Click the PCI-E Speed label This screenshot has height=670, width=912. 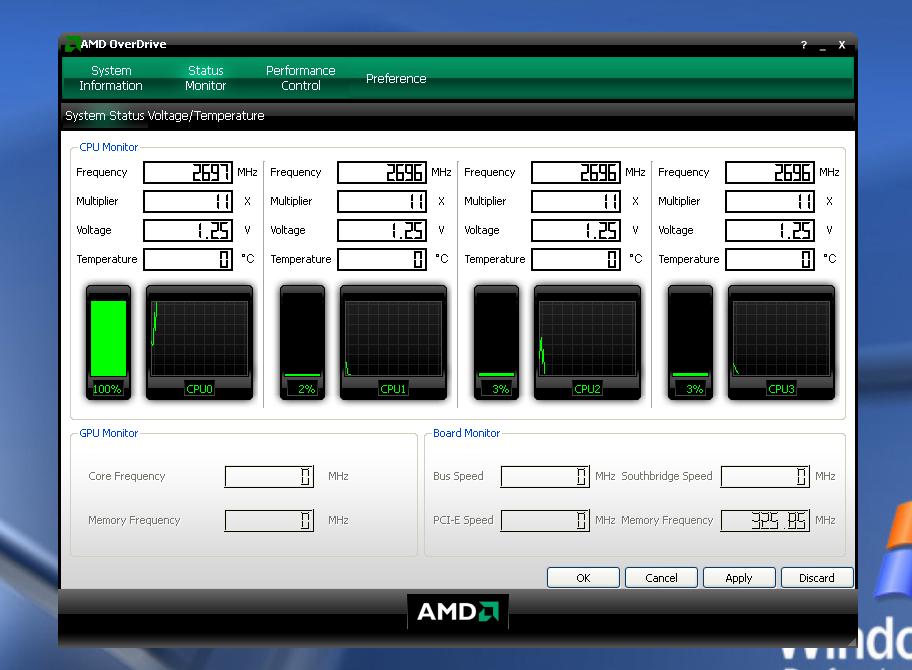click(x=463, y=521)
